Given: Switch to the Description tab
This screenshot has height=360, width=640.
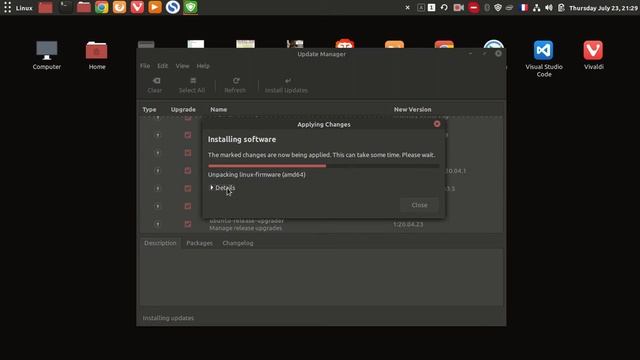Looking at the screenshot, I should (160, 243).
